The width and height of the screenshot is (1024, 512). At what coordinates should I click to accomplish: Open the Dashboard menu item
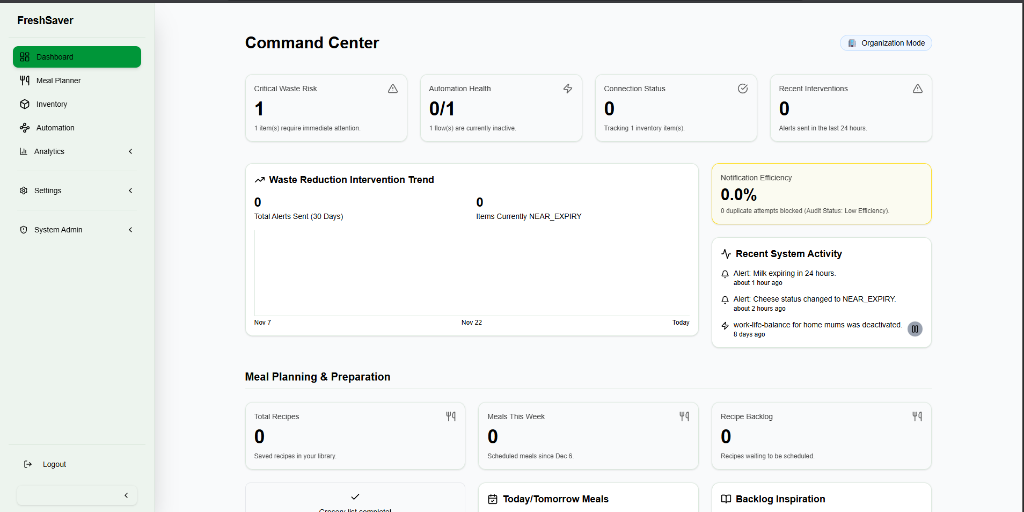[x=77, y=57]
